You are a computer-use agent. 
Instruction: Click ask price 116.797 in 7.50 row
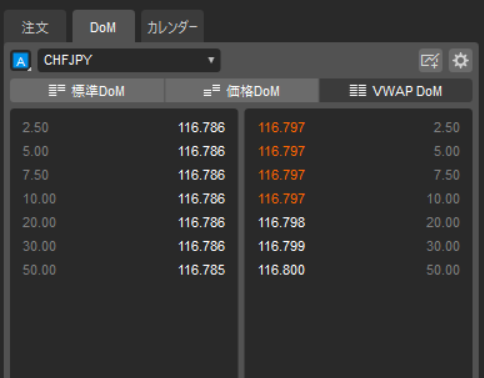(x=282, y=175)
